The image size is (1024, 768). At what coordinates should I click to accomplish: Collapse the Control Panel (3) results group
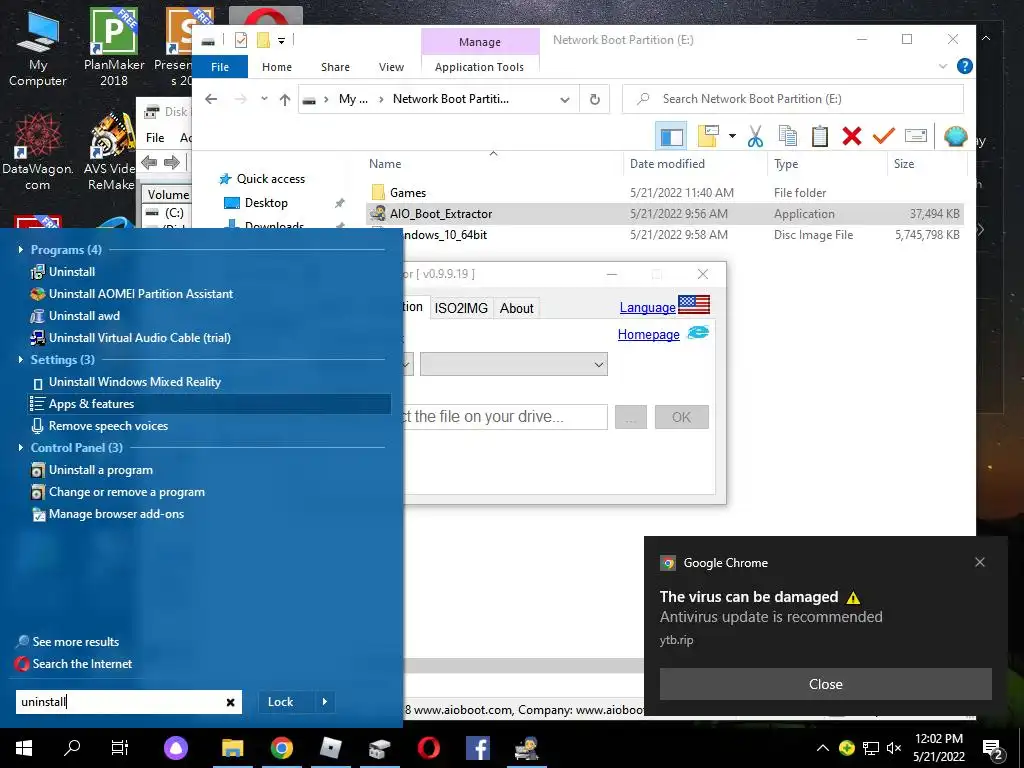pos(20,447)
